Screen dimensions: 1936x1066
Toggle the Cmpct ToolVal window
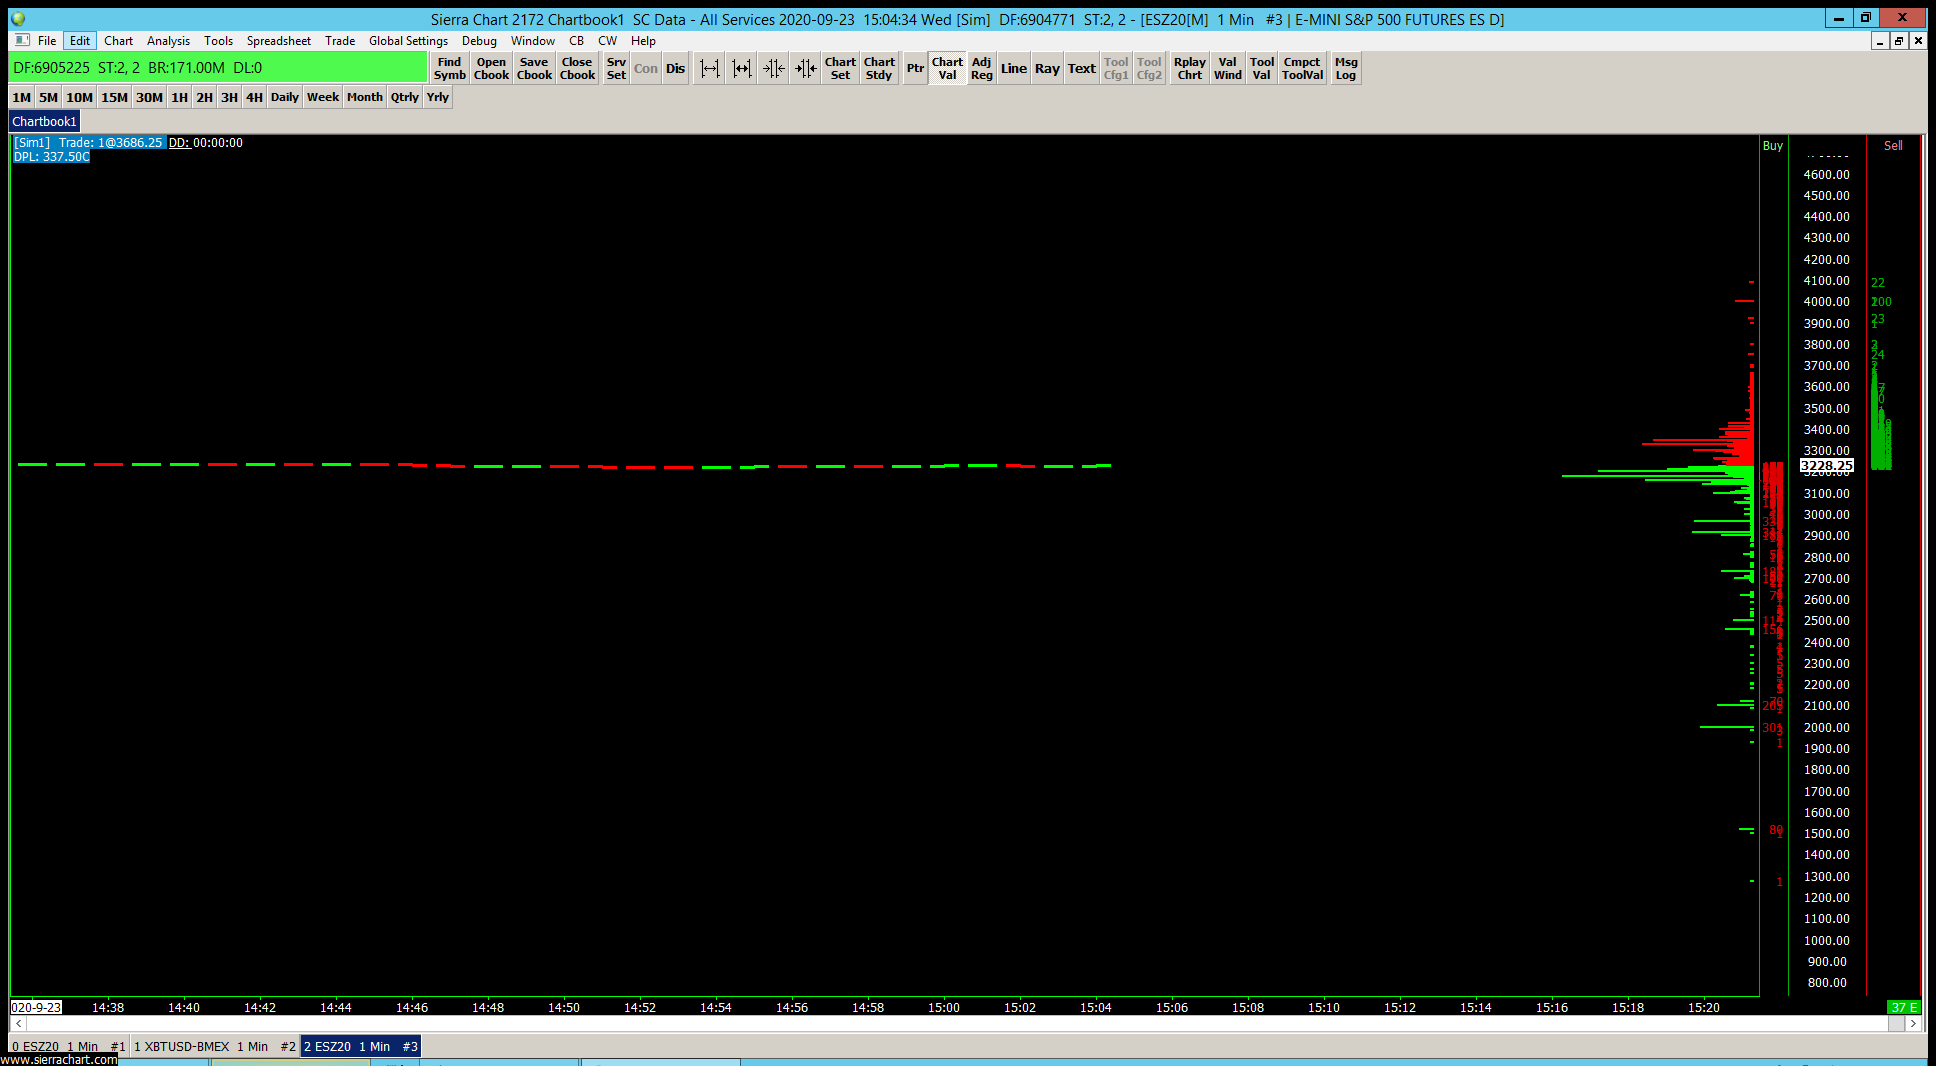1303,68
